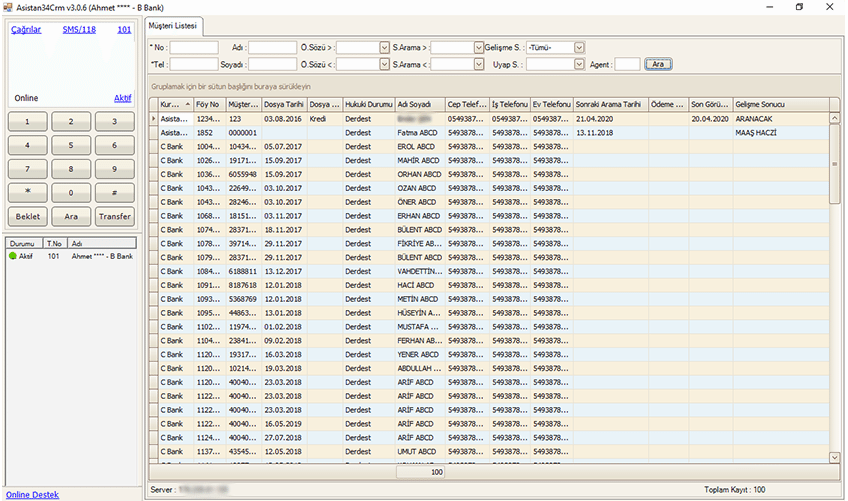The width and height of the screenshot is (848, 501).
Task: Click the green Aktif status icon
Action: click(x=13, y=256)
